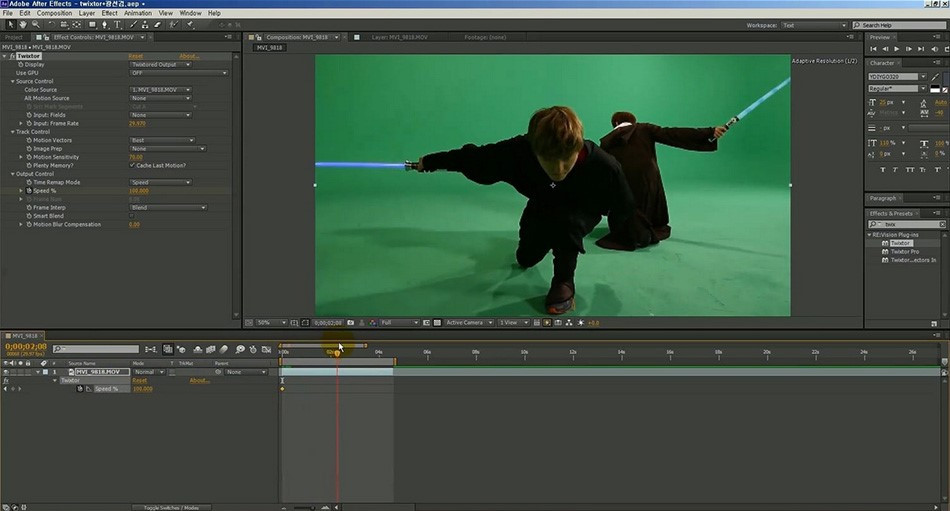Click Reset Exposure icon in viewer
Screen dimensions: 950x511
coord(580,322)
